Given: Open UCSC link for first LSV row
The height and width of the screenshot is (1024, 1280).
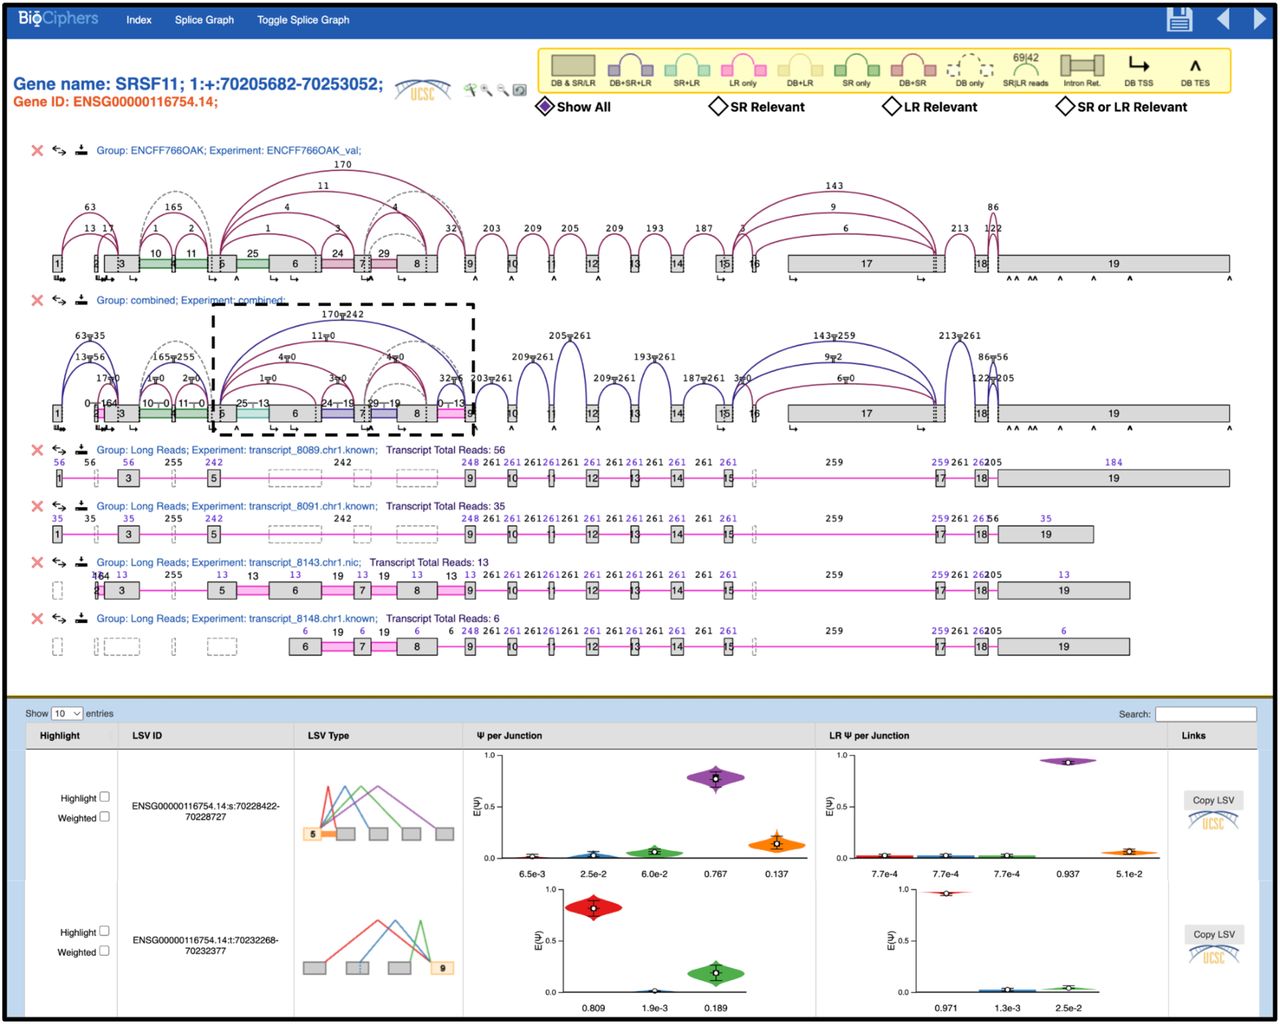Looking at the screenshot, I should point(1213,822).
